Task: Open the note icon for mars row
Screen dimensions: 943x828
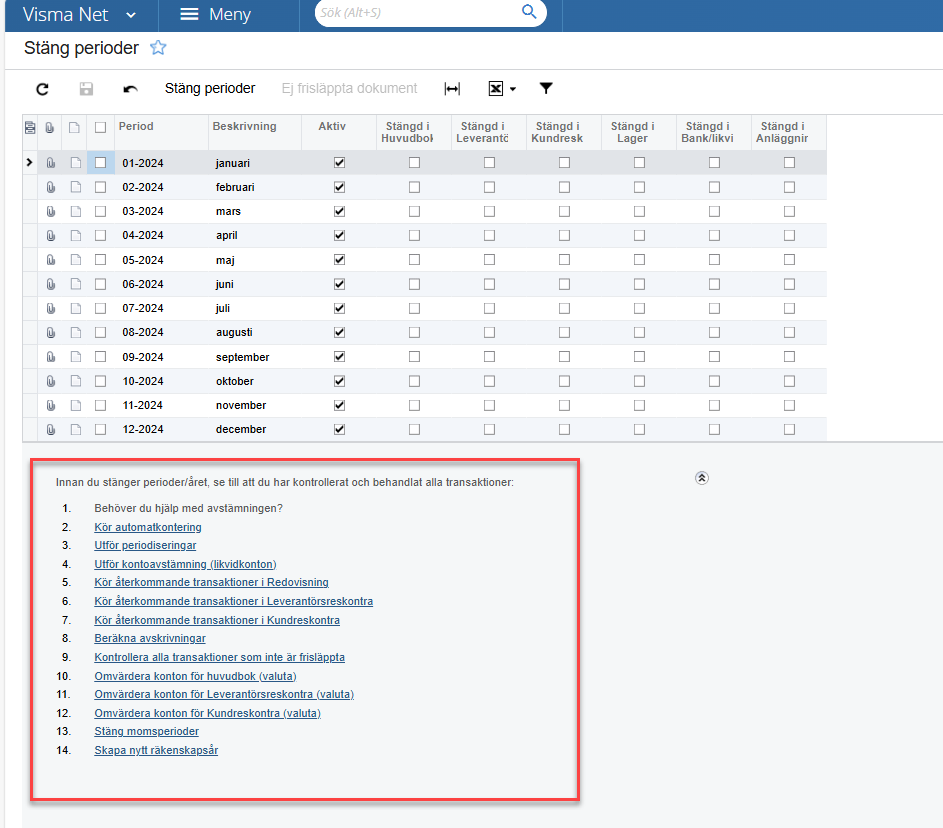Action: (74, 211)
